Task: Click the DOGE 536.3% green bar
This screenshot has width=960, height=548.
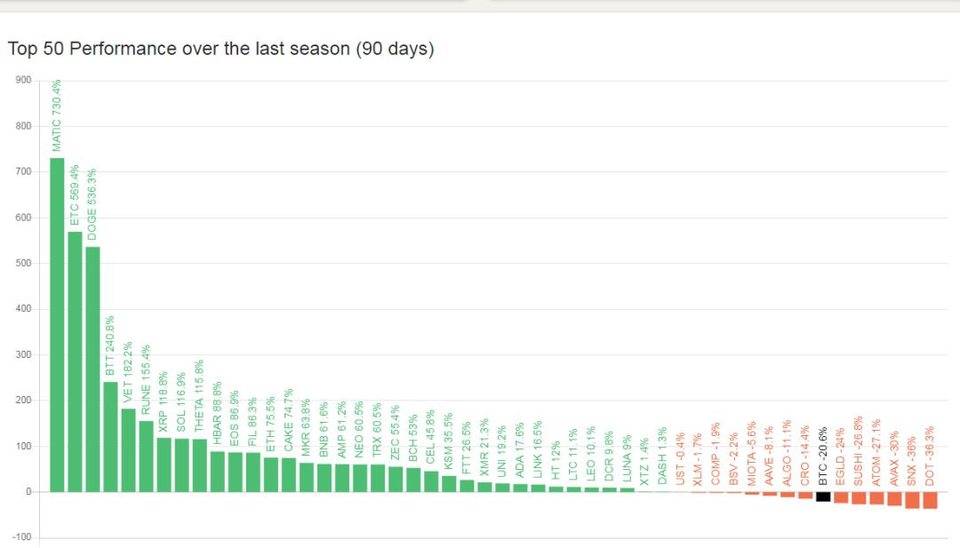Action: [x=92, y=369]
